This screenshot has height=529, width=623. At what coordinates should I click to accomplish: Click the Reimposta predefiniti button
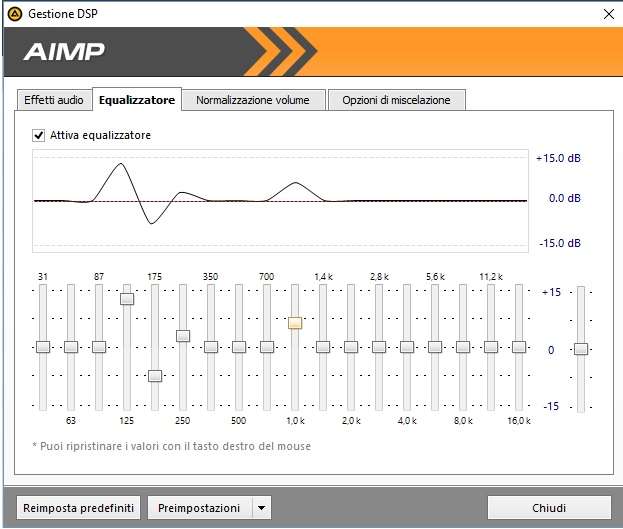click(78, 508)
